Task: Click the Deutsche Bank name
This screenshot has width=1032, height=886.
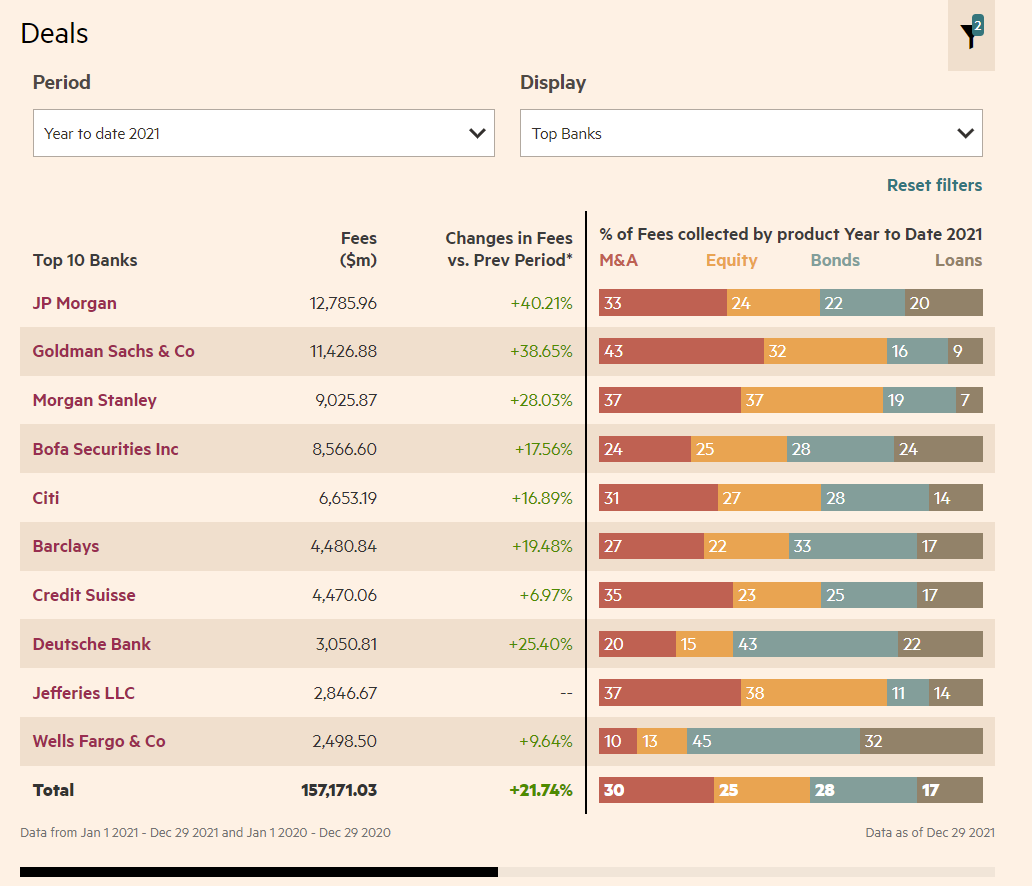Action: (91, 644)
